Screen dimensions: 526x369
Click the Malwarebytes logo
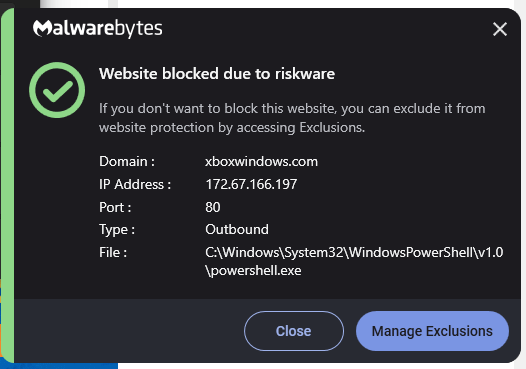click(98, 29)
